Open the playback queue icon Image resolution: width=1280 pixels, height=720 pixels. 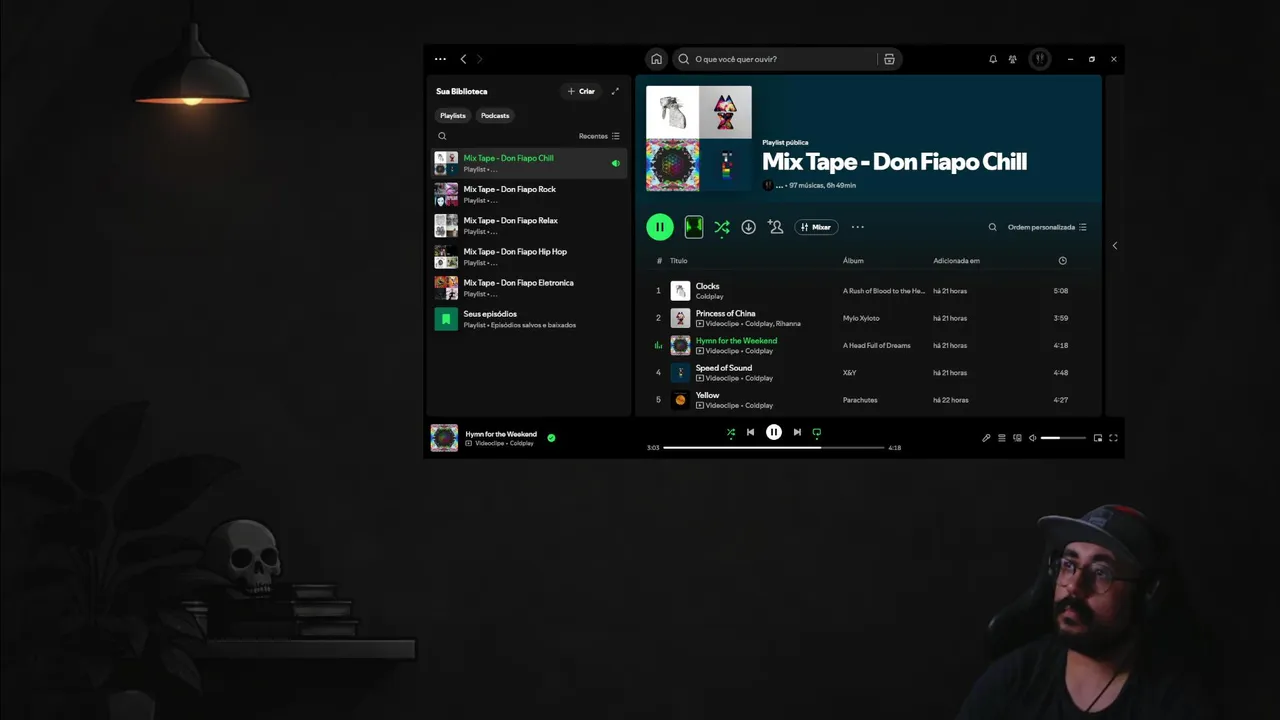pyautogui.click(x=1002, y=438)
